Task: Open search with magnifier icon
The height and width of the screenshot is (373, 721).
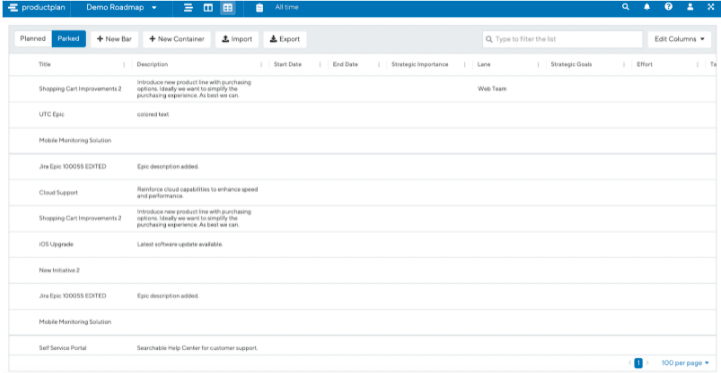Action: point(625,7)
